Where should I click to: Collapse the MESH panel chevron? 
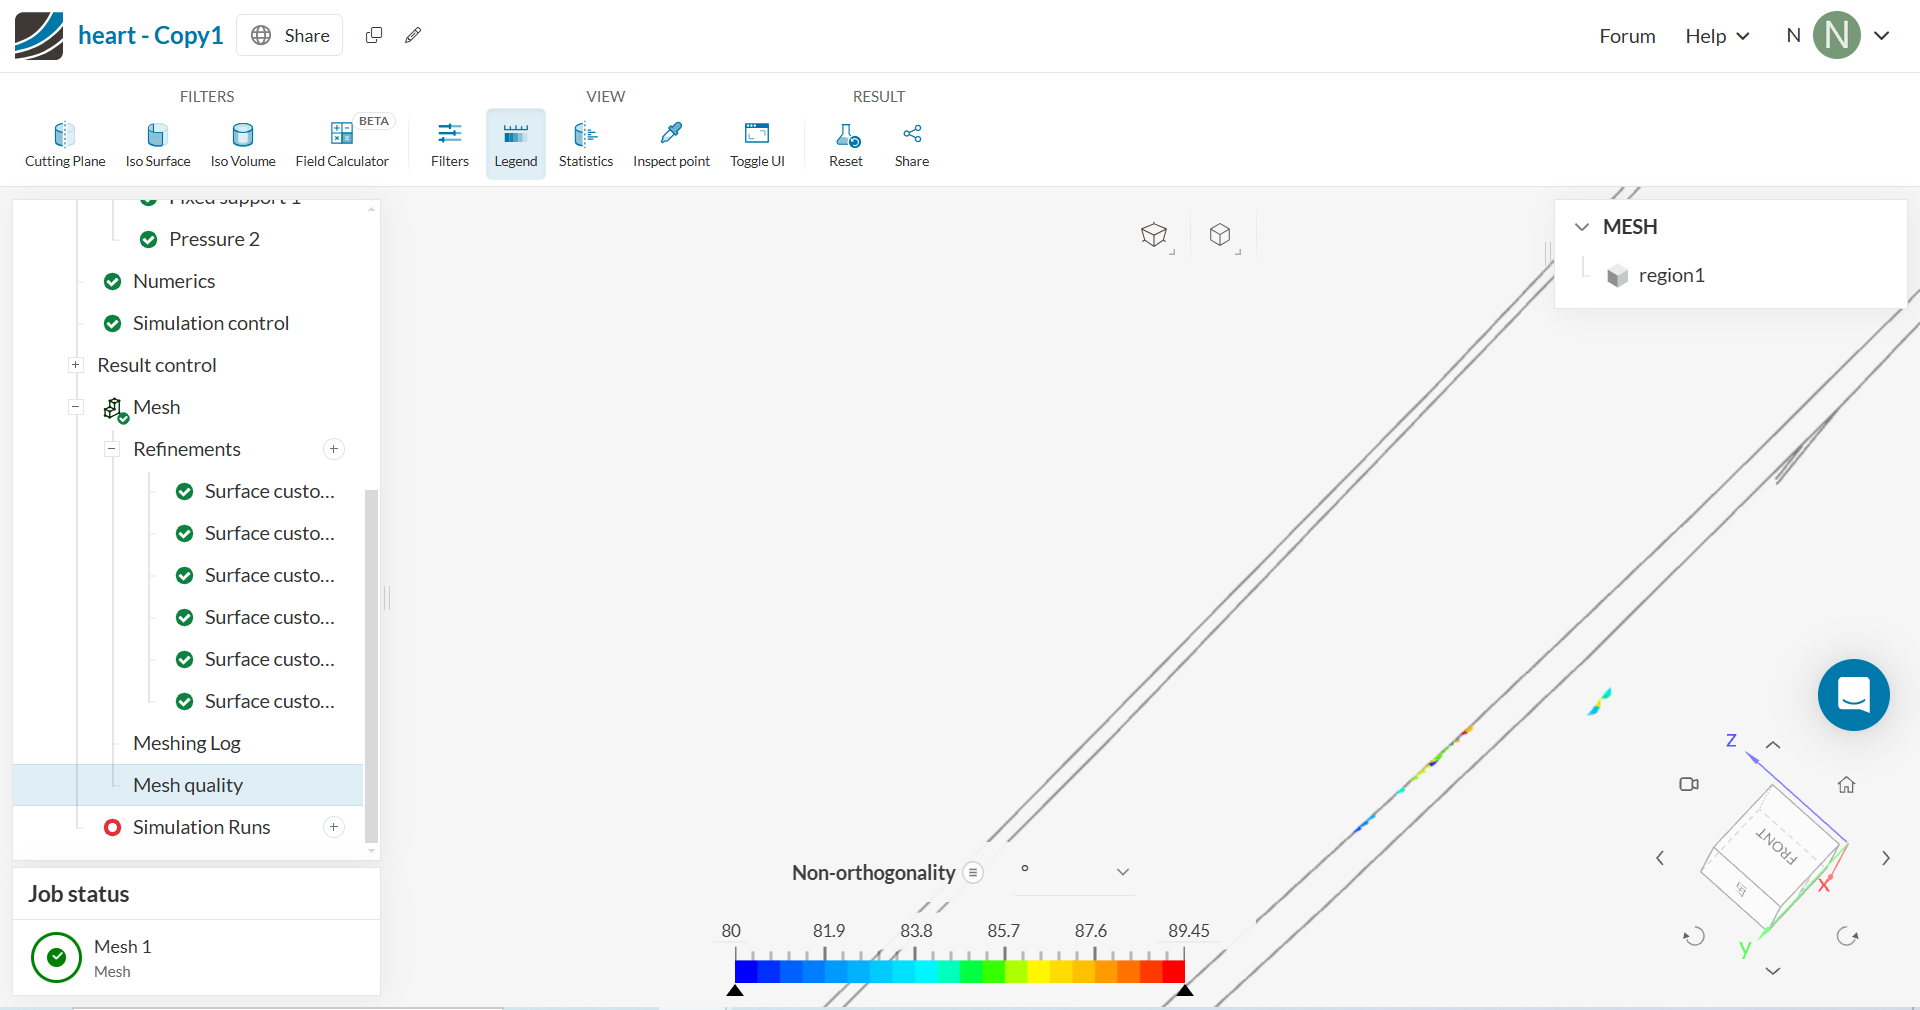[x=1582, y=227]
